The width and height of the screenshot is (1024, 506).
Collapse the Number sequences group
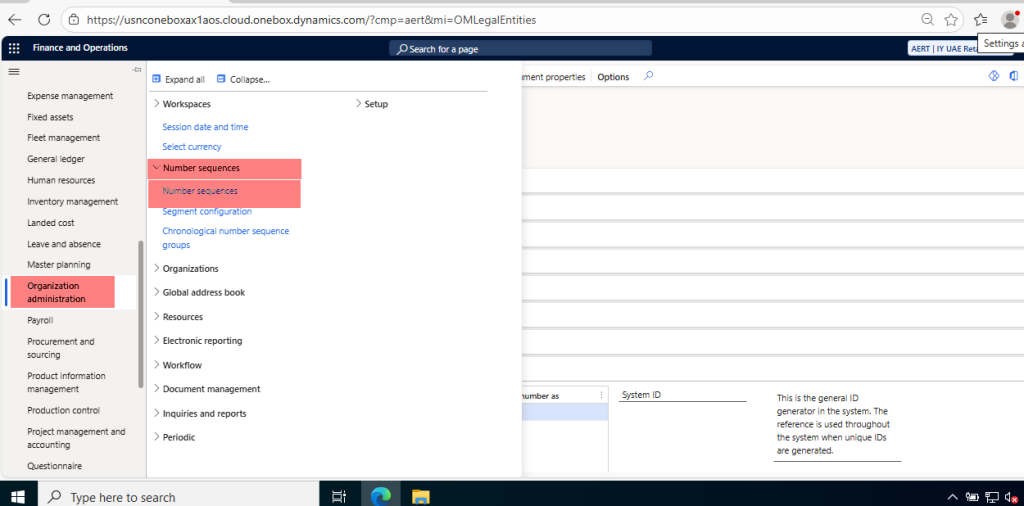(x=157, y=168)
